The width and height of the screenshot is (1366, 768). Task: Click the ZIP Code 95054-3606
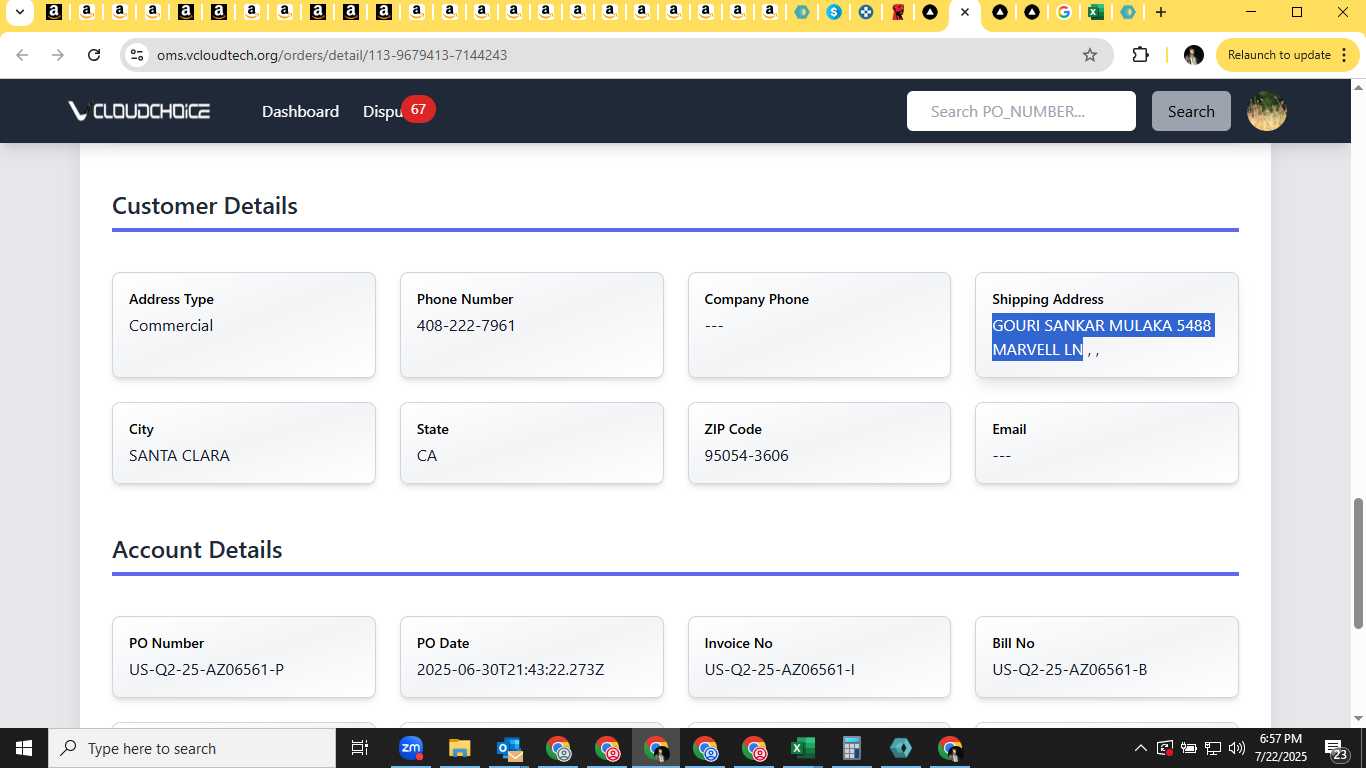click(746, 455)
